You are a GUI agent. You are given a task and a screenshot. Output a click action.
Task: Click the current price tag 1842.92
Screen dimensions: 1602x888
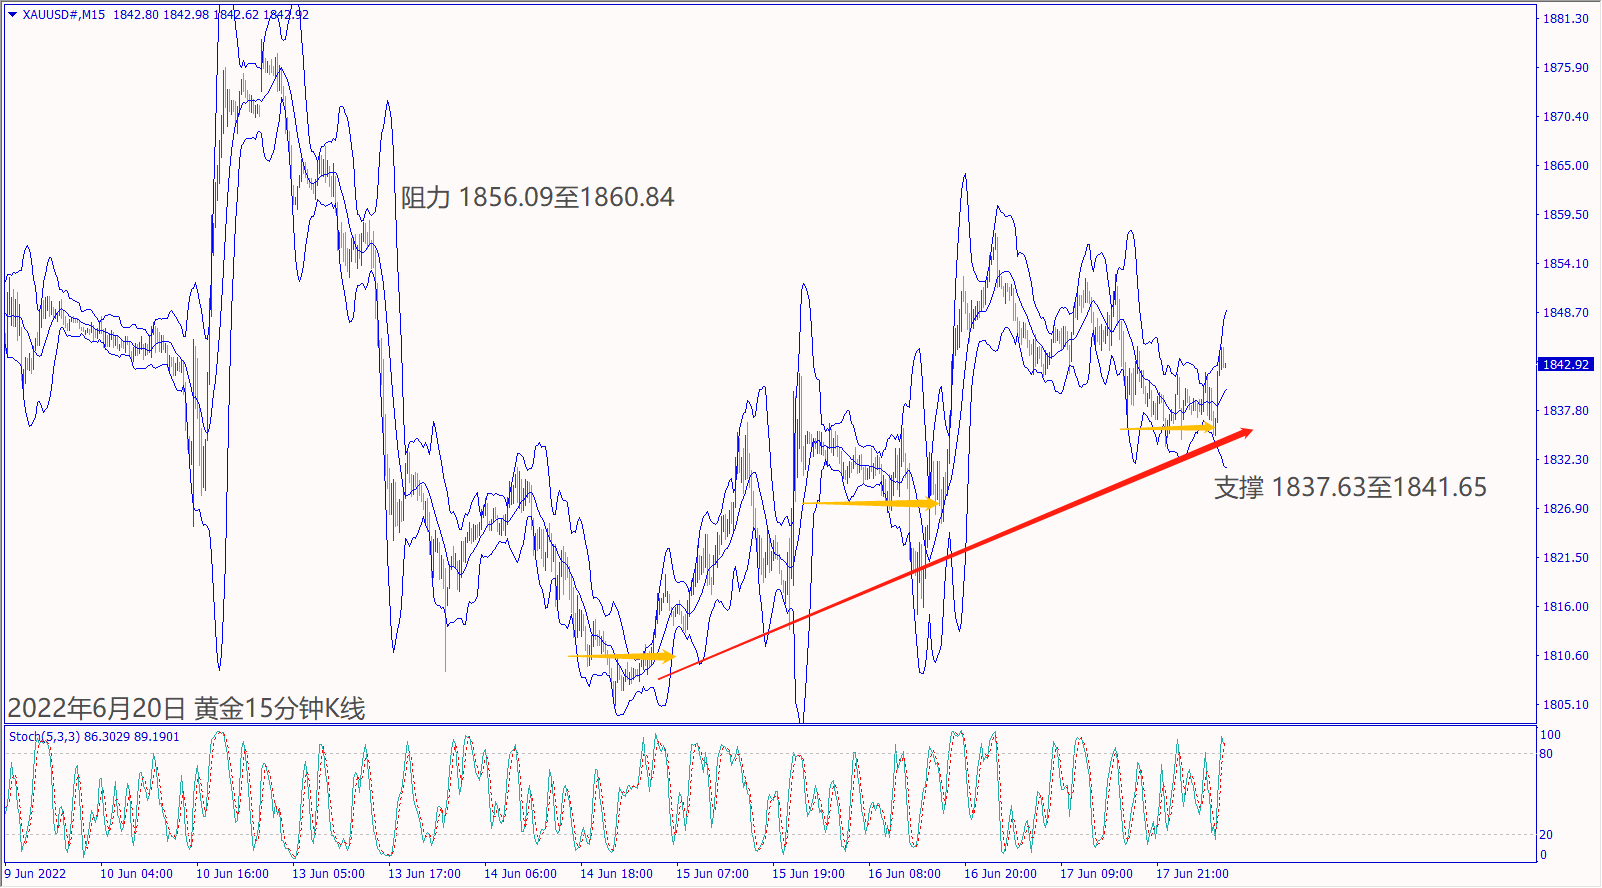pos(1565,364)
